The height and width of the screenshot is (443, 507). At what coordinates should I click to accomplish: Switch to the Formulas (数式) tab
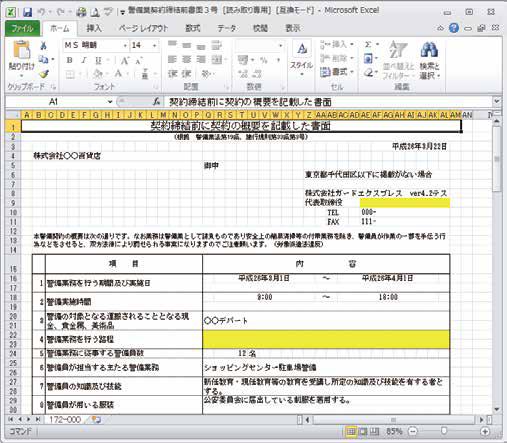pyautogui.click(x=193, y=29)
